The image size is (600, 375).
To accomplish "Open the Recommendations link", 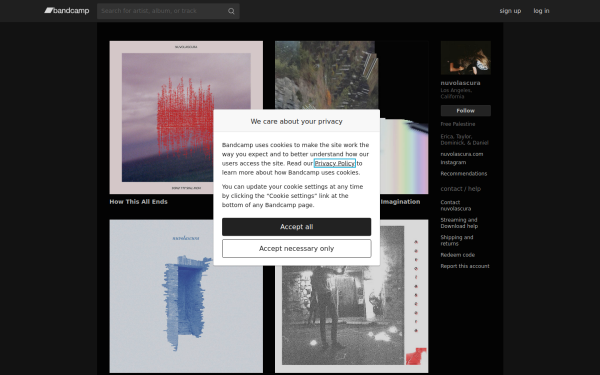I will click(464, 174).
